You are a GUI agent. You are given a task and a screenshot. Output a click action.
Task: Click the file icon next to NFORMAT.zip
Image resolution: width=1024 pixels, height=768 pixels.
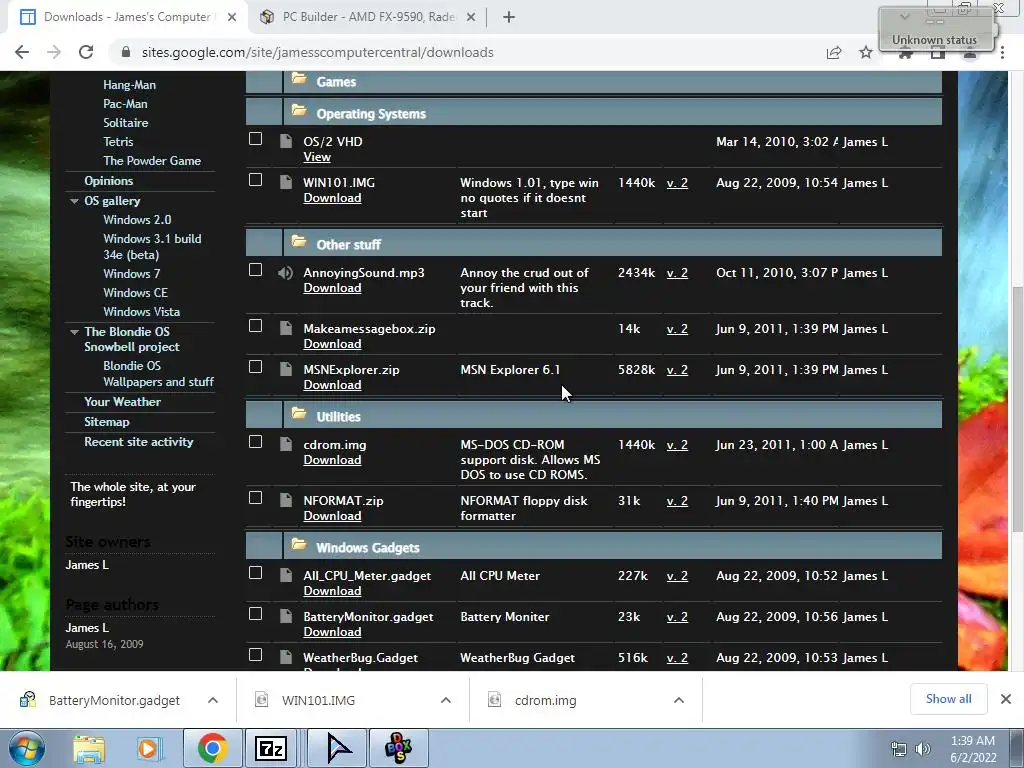click(x=285, y=501)
